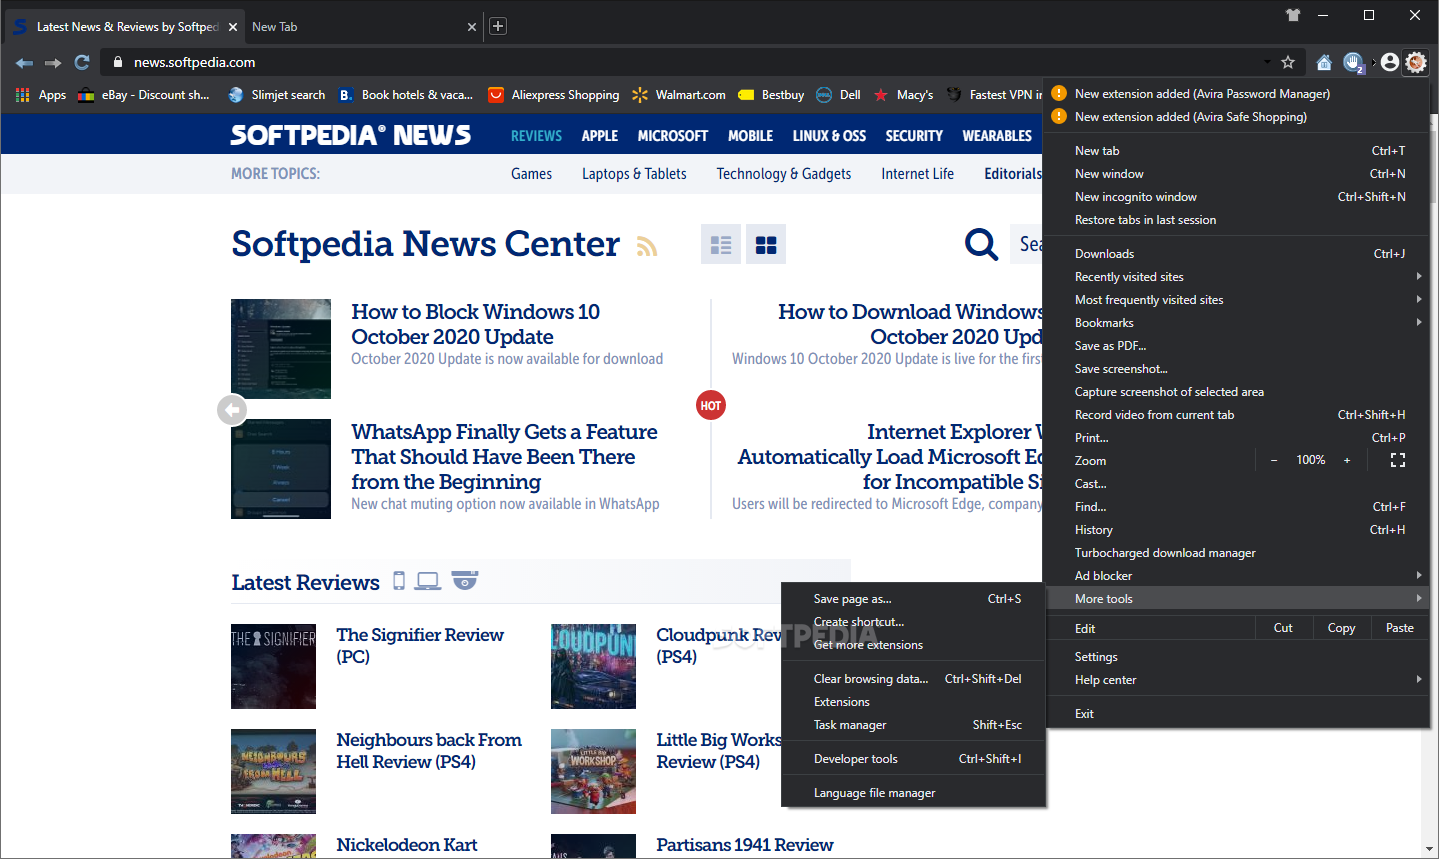Open Slimjet search bookmark
The image size is (1439, 859).
[277, 95]
